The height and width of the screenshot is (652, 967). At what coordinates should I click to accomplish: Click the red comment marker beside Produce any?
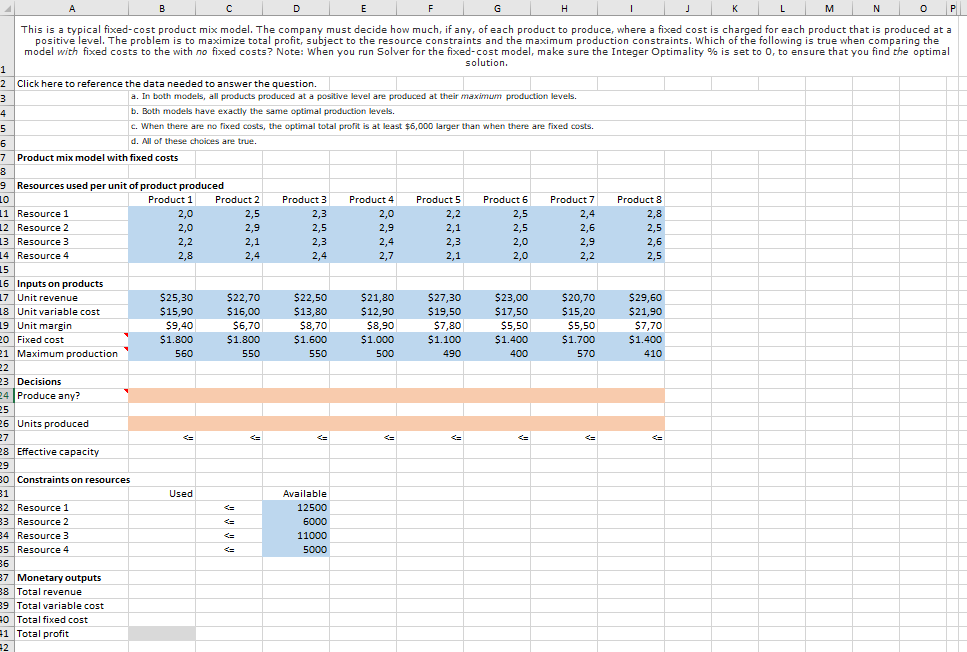point(127,392)
